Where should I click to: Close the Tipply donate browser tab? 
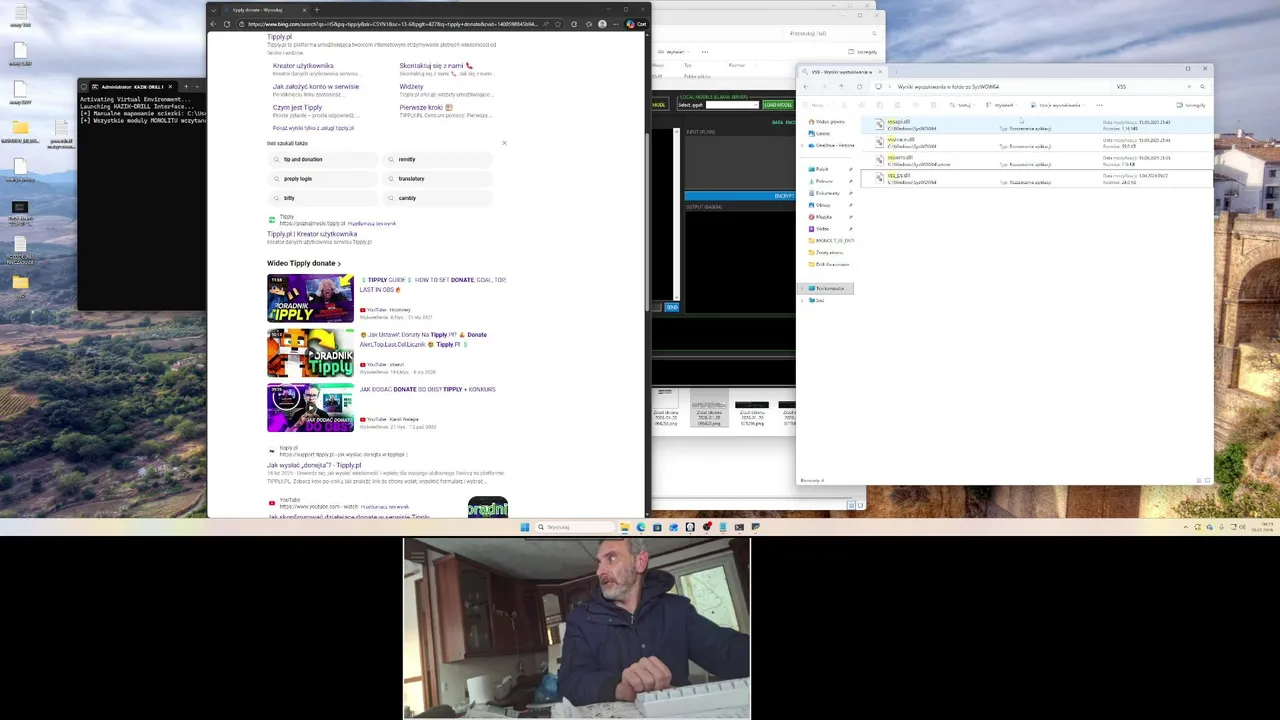click(x=306, y=10)
